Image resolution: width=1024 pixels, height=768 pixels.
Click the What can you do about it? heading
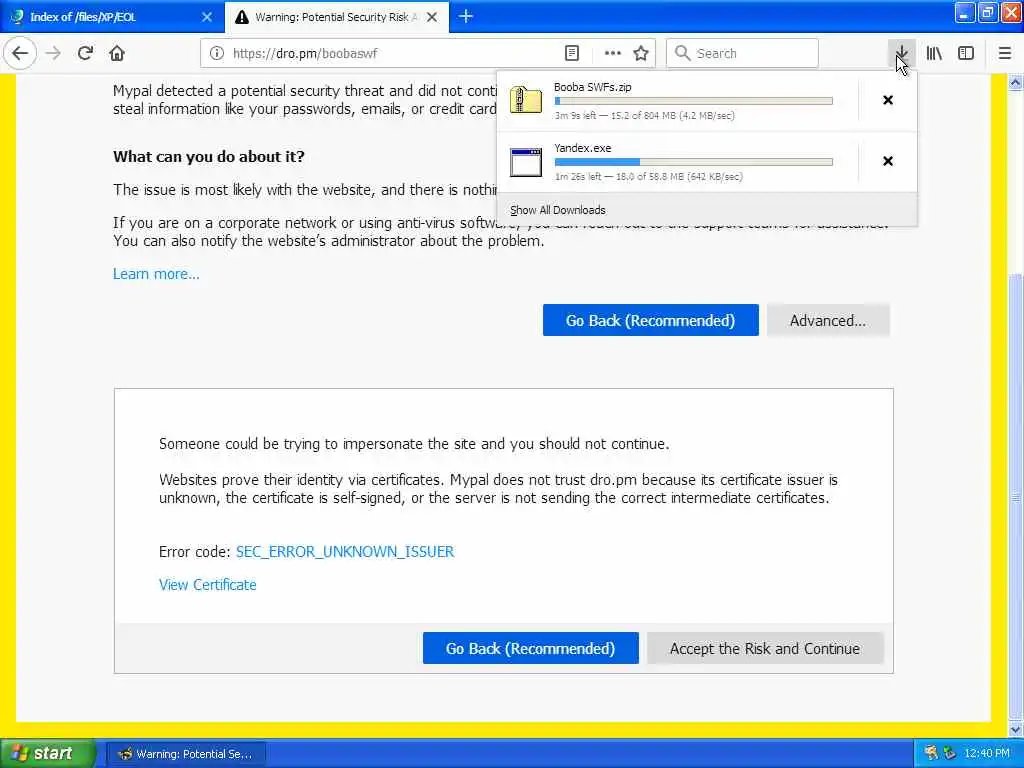coord(208,157)
